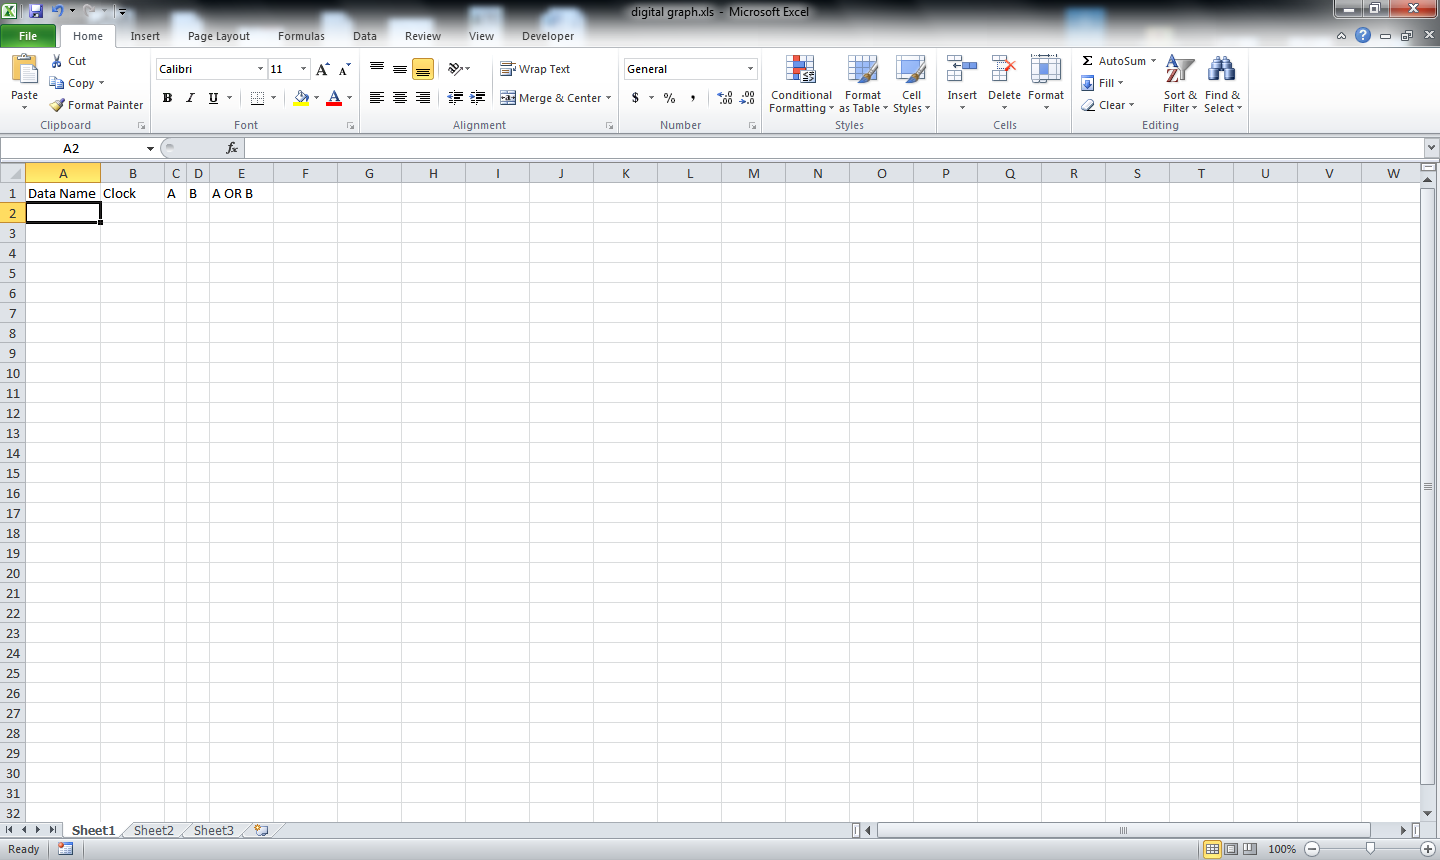Click the Zoom In plus button

(x=1428, y=849)
